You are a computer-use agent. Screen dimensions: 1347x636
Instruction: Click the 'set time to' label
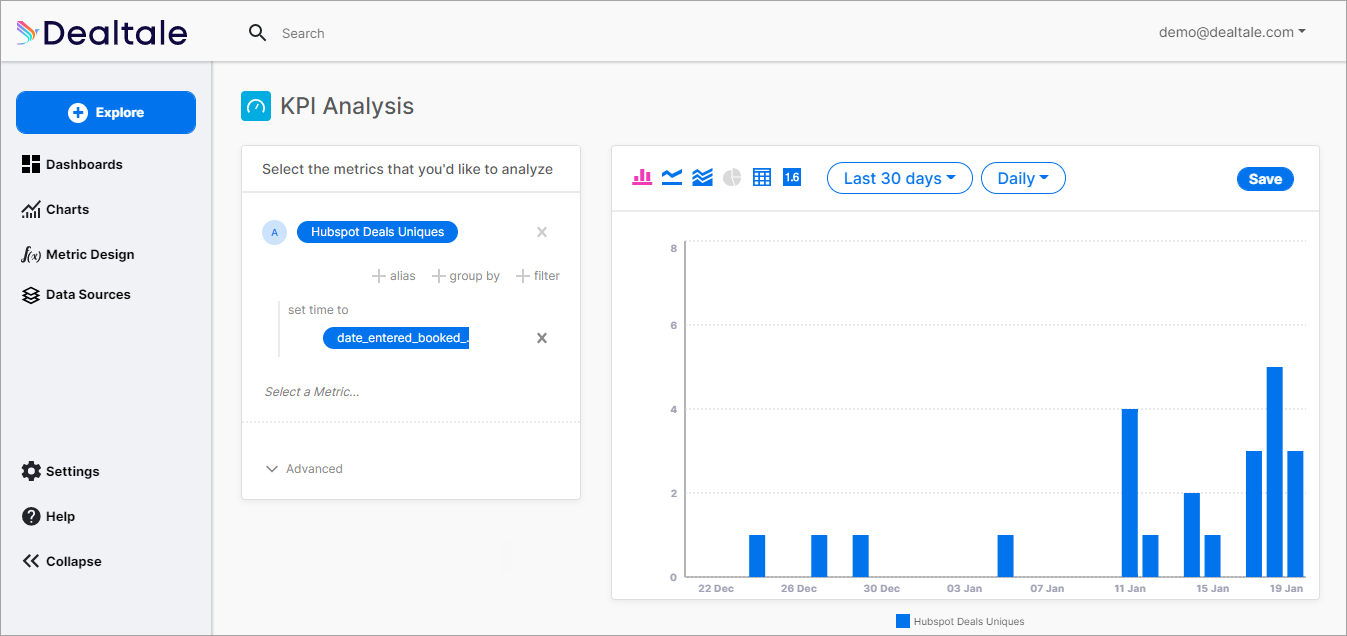(318, 310)
